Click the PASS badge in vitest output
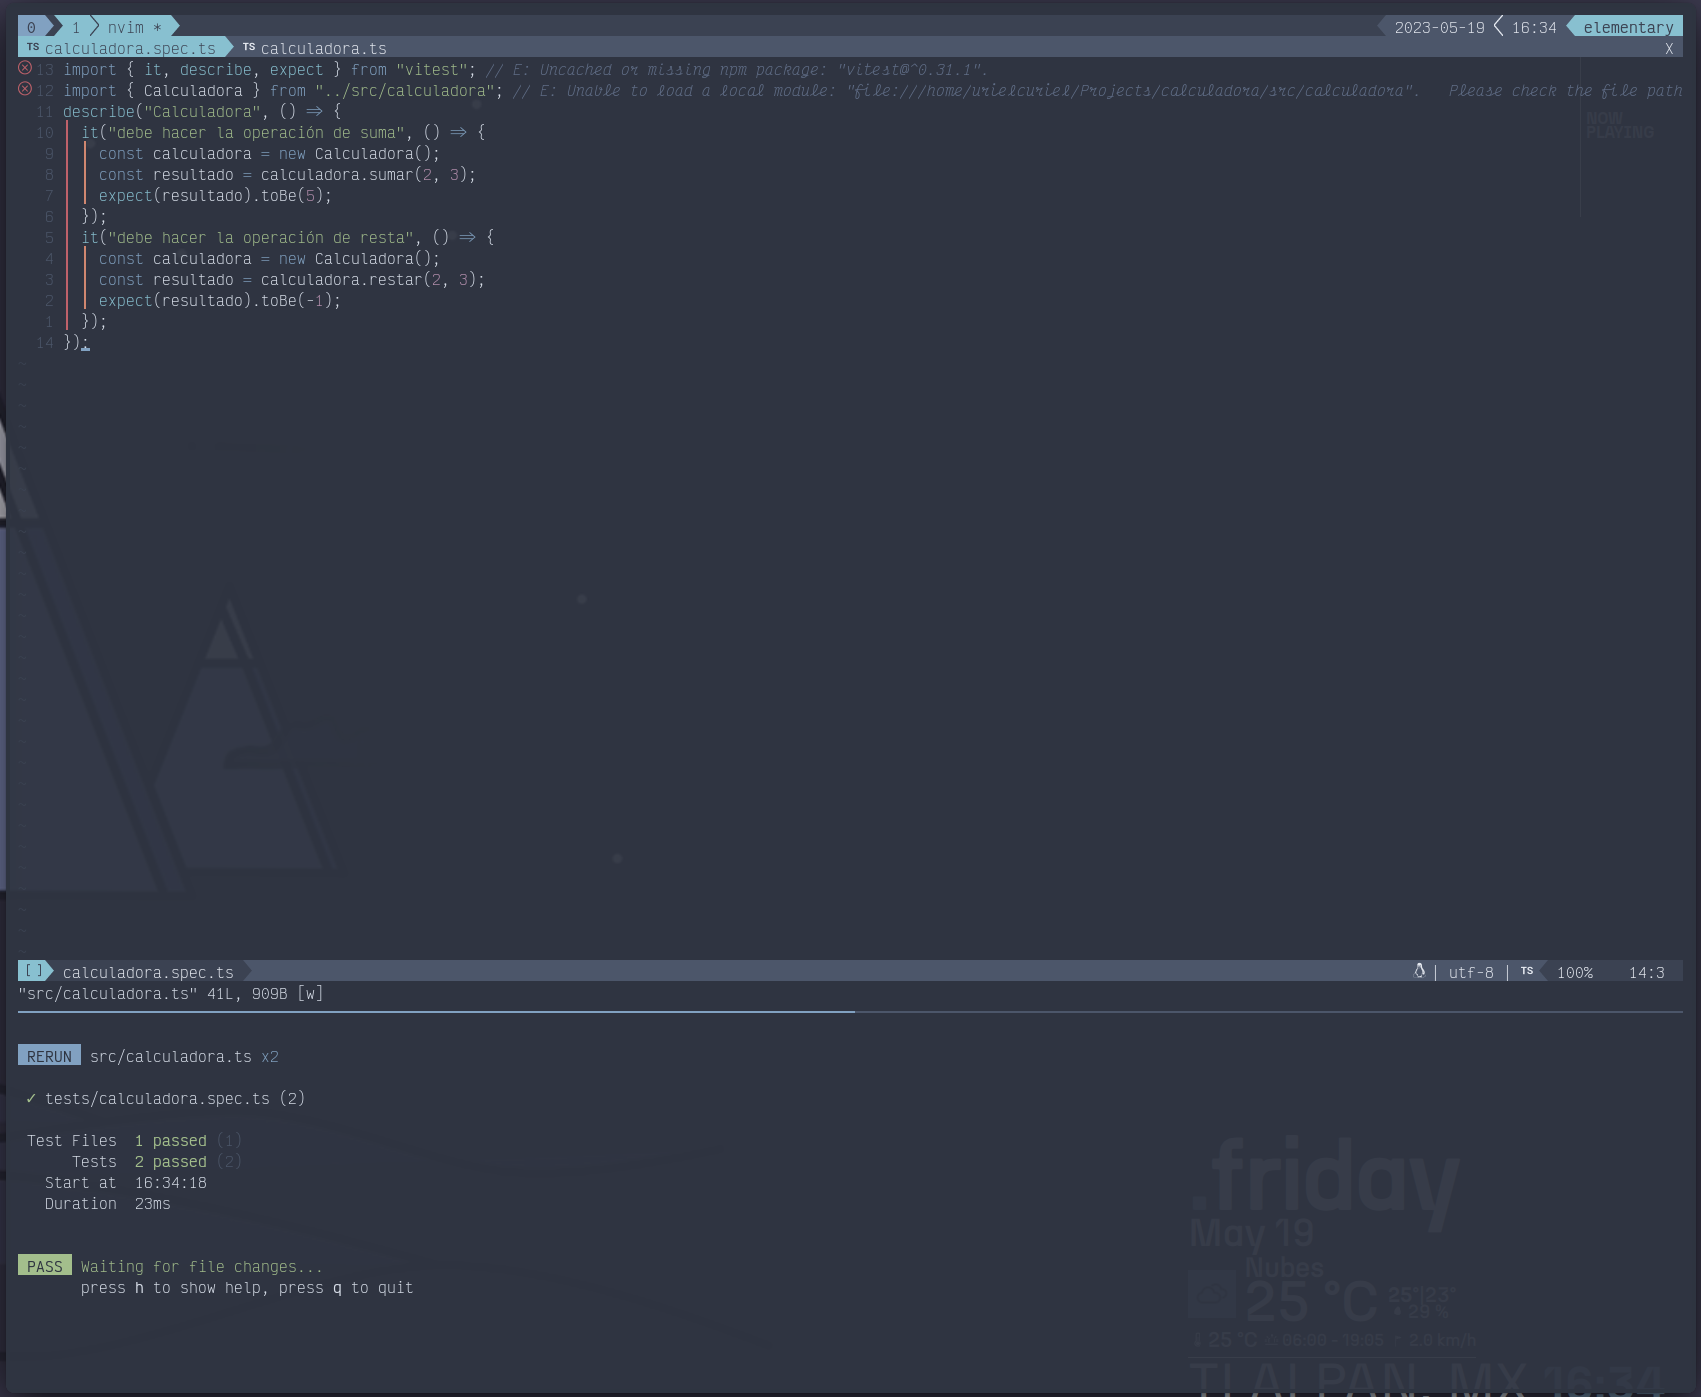 45,1266
